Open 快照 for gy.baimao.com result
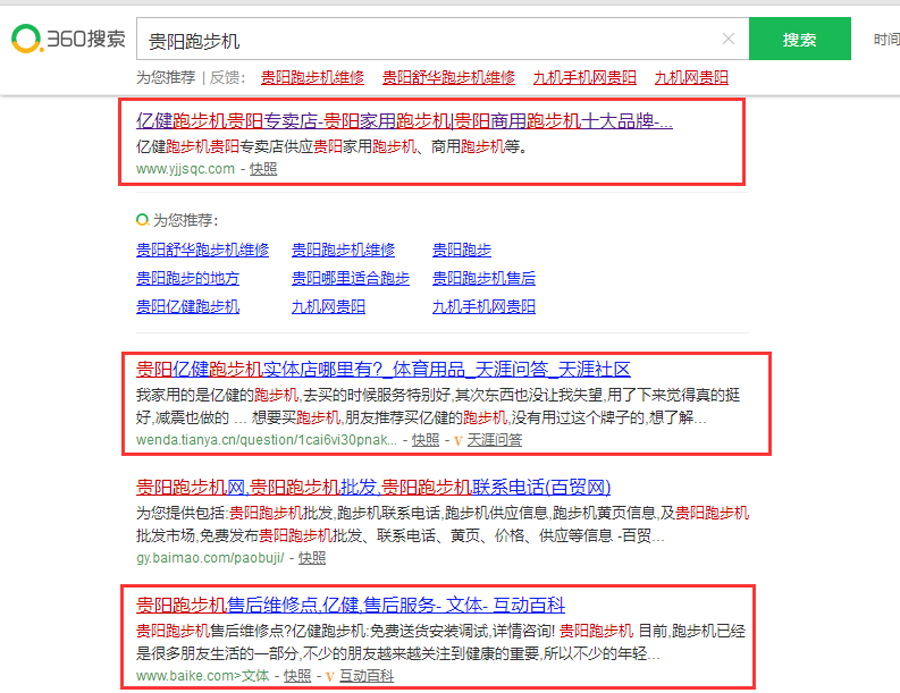 [312, 558]
